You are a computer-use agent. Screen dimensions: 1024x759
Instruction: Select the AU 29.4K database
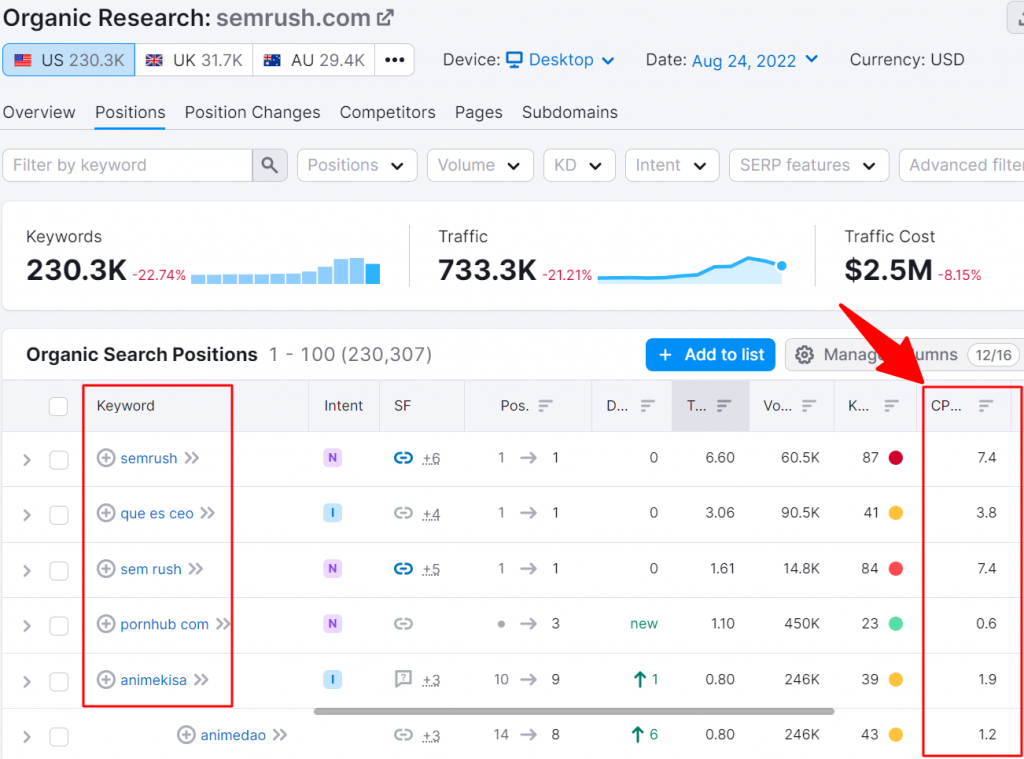[314, 60]
